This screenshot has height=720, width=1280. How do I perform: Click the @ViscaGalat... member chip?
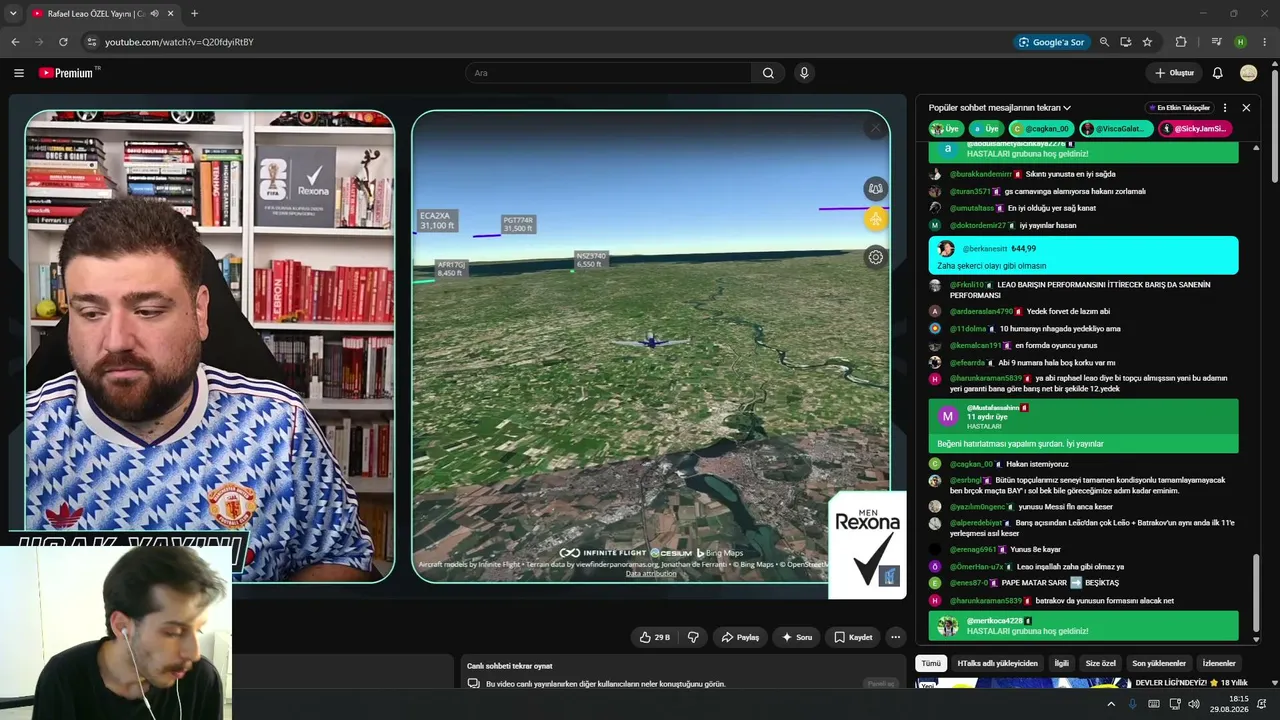tap(1116, 129)
